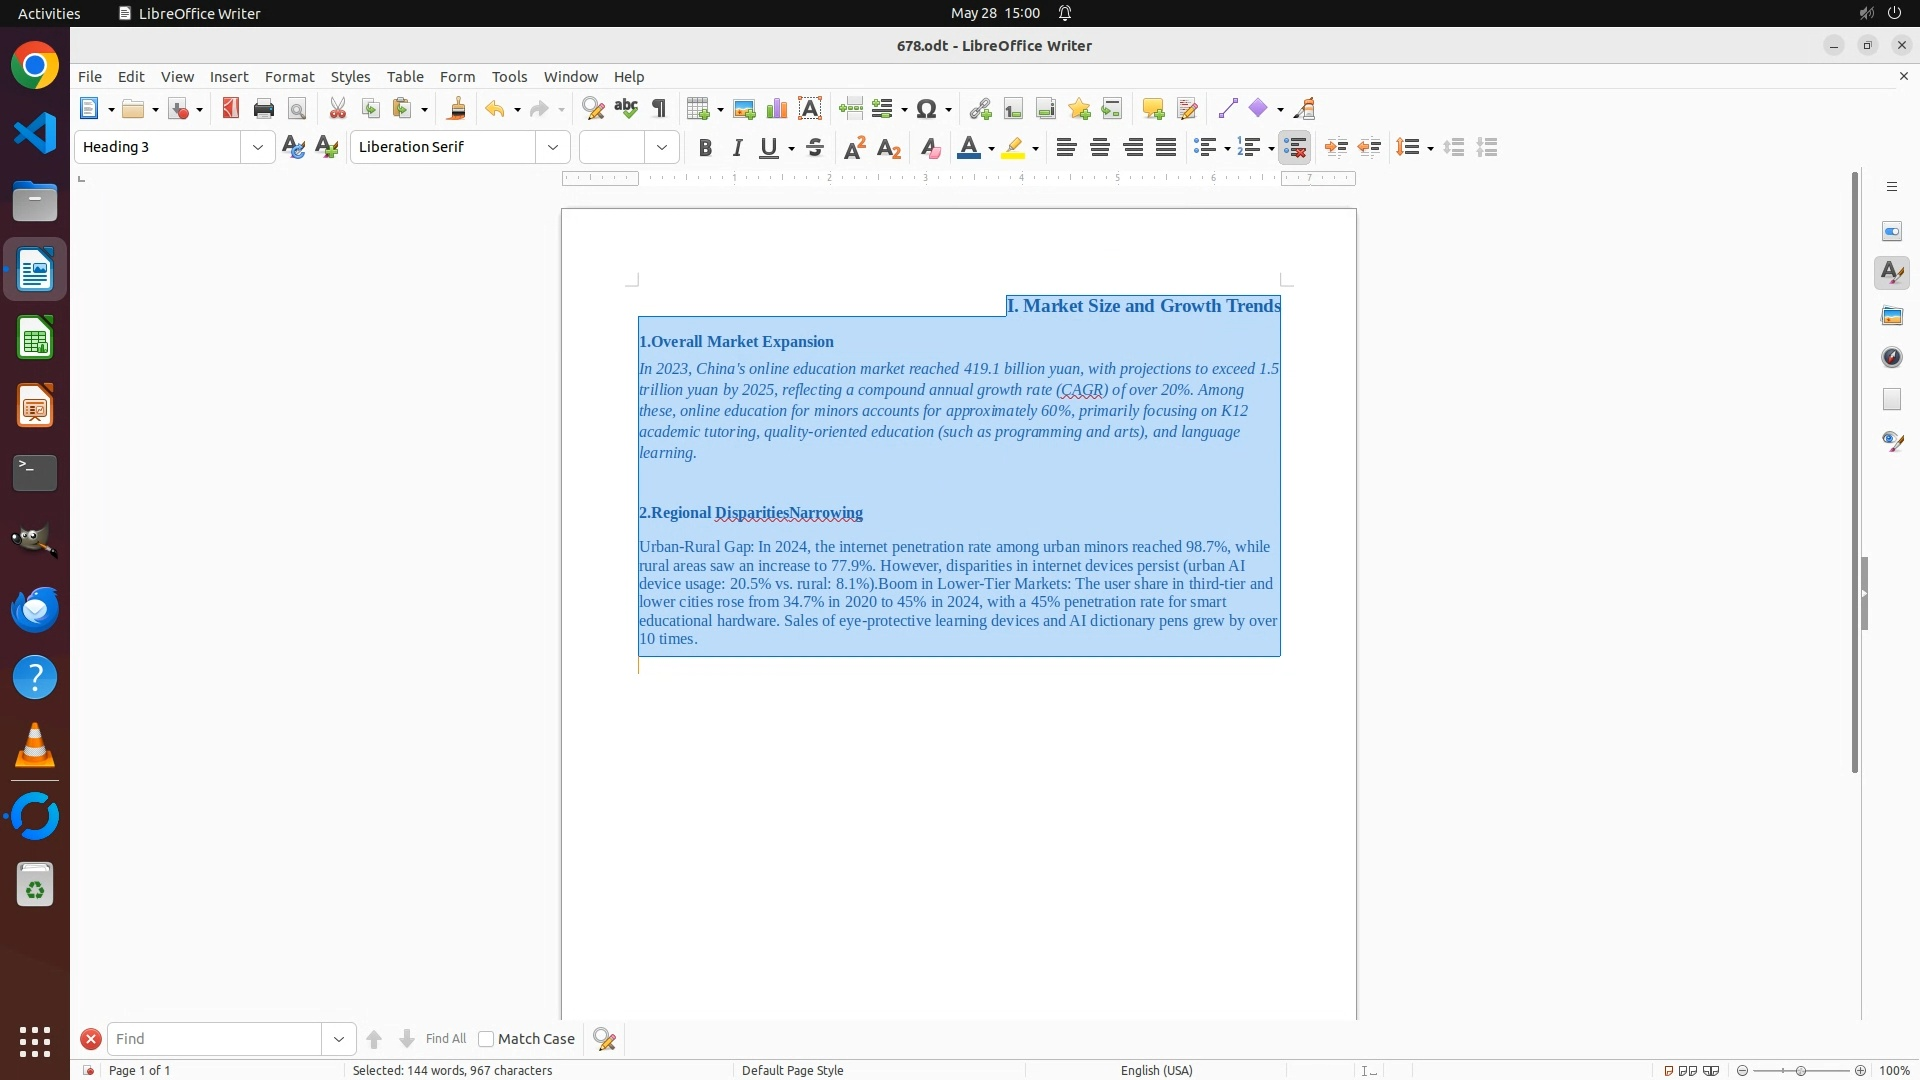This screenshot has height=1080, width=1920.
Task: Click the Clone Formatting paintbrush icon
Action: pos(457,109)
